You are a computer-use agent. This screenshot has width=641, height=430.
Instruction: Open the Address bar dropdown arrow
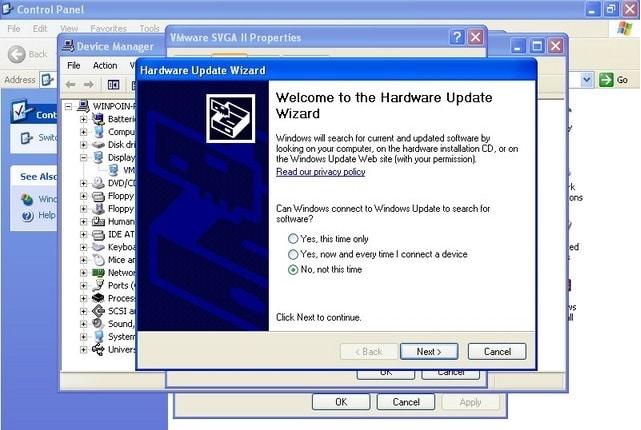tap(587, 80)
